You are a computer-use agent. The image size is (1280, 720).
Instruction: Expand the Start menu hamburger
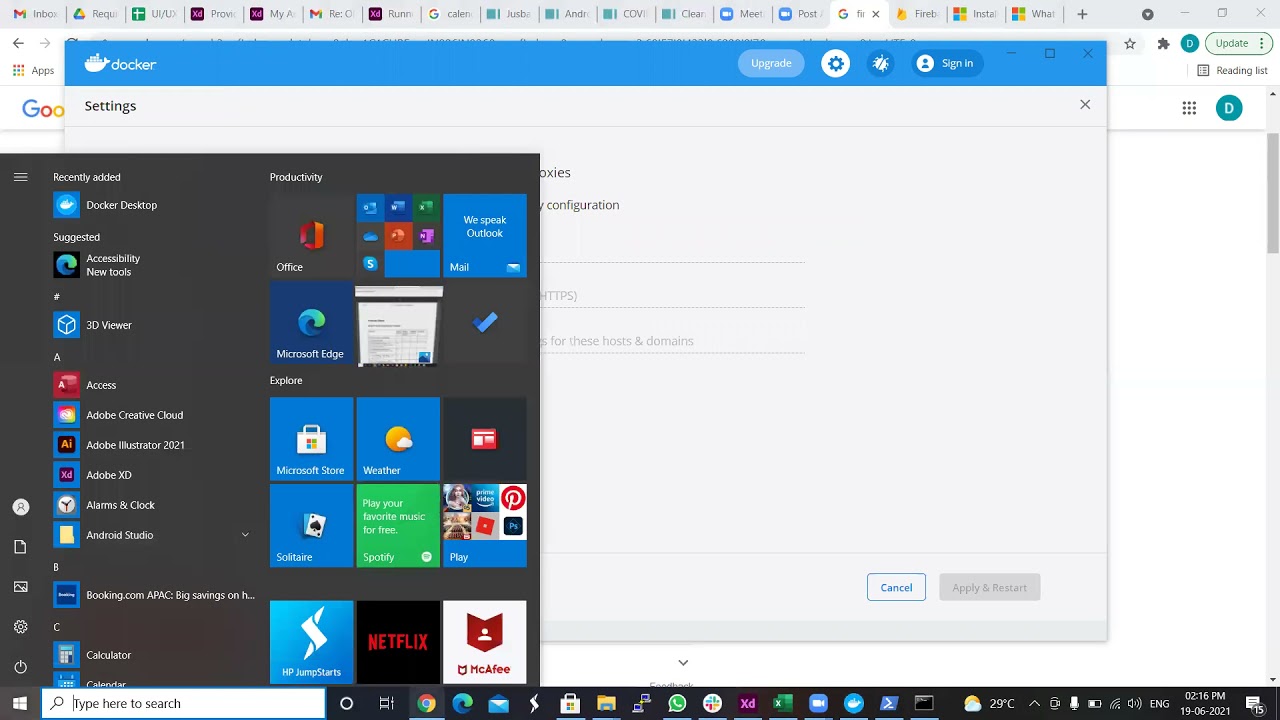click(x=20, y=177)
